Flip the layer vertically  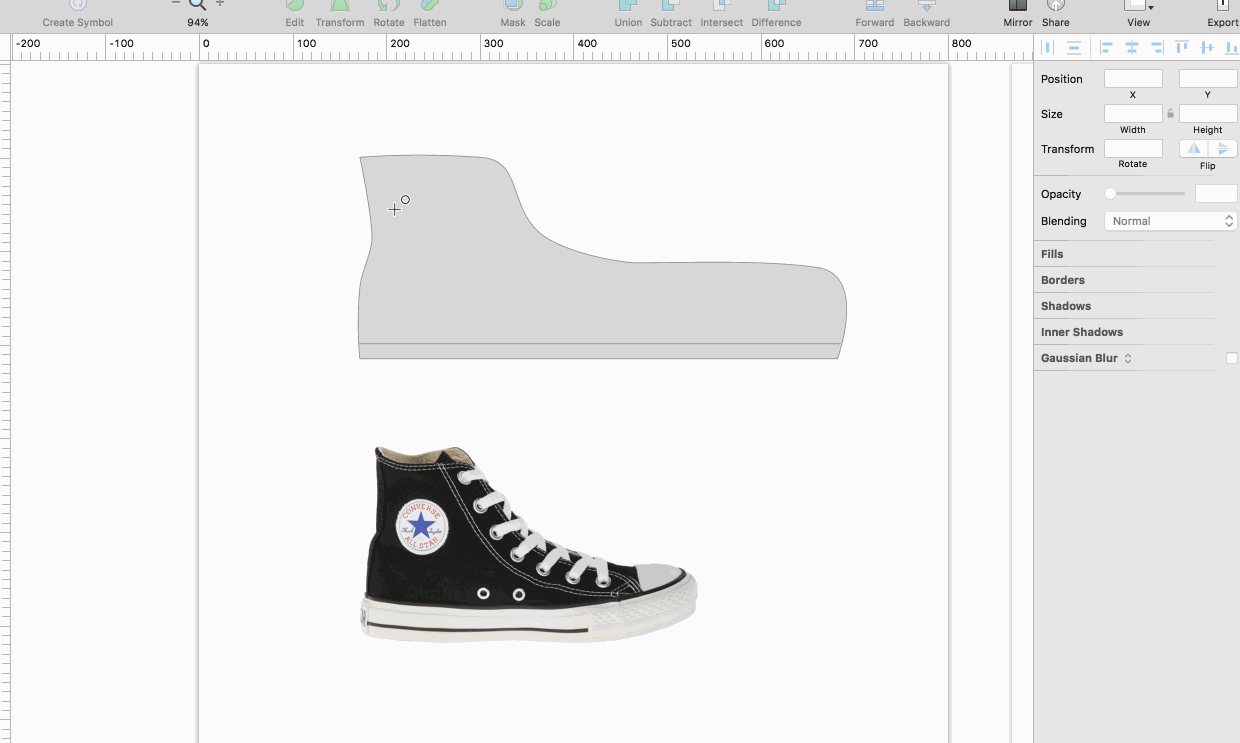[1223, 149]
